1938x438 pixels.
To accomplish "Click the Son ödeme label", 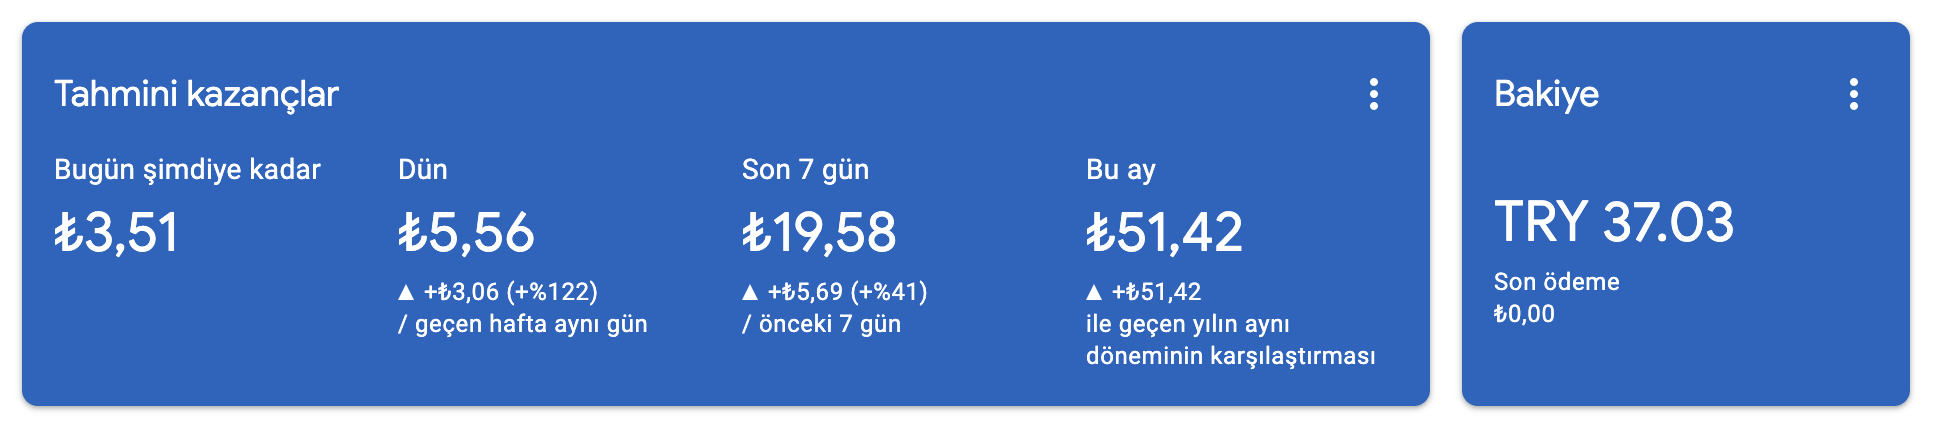I will 1557,282.
